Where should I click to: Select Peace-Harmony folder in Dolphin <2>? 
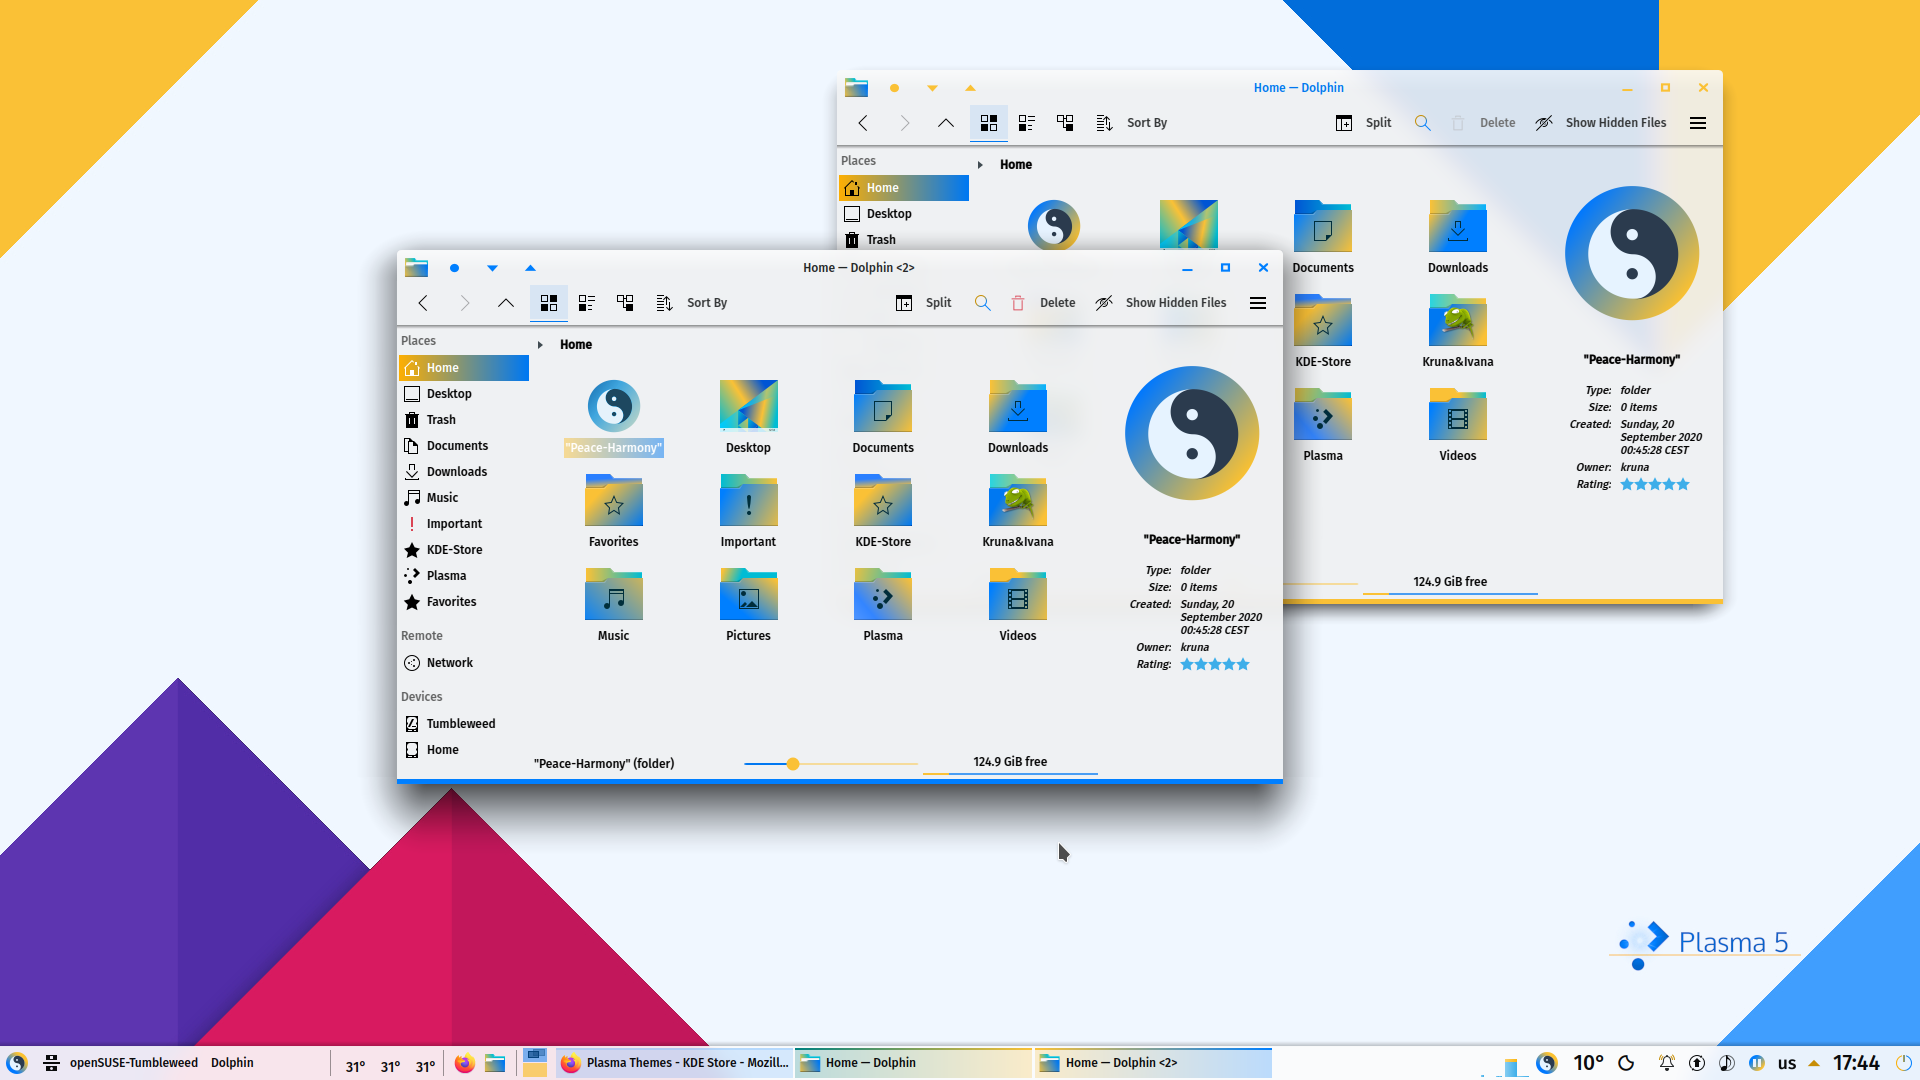[x=614, y=418]
